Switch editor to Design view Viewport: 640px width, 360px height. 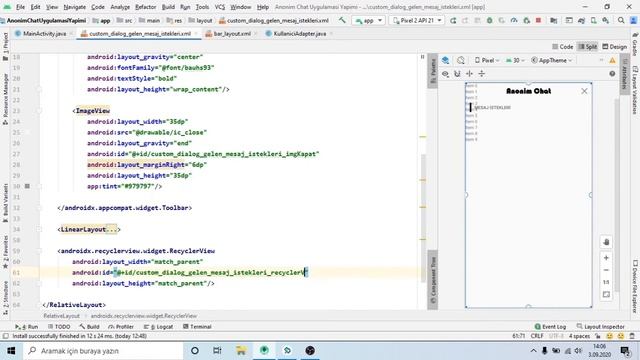(614, 47)
